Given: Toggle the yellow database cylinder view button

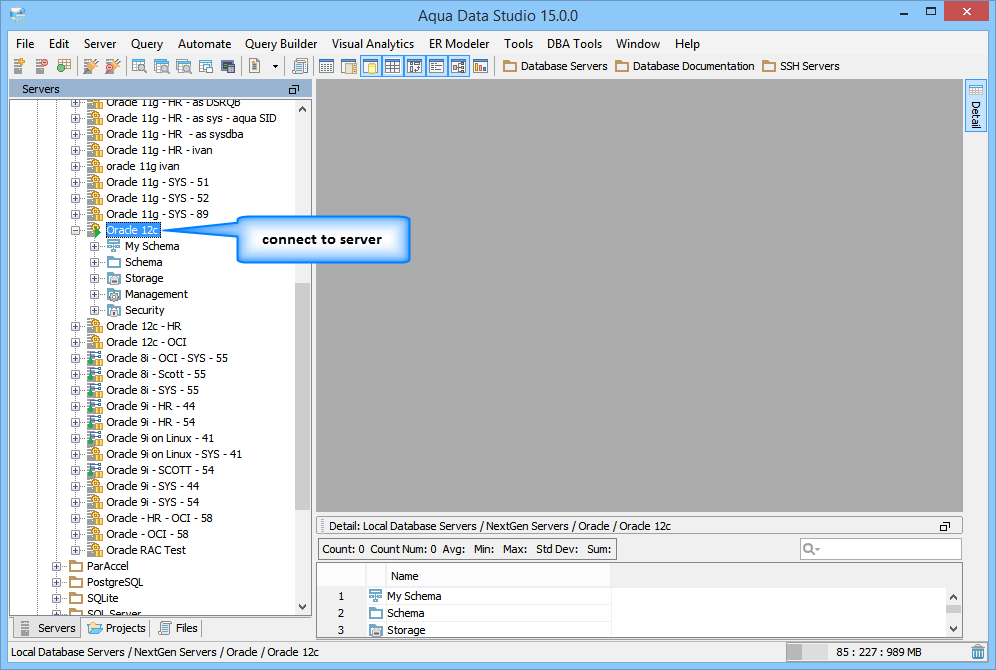Looking at the screenshot, I should coord(370,65).
